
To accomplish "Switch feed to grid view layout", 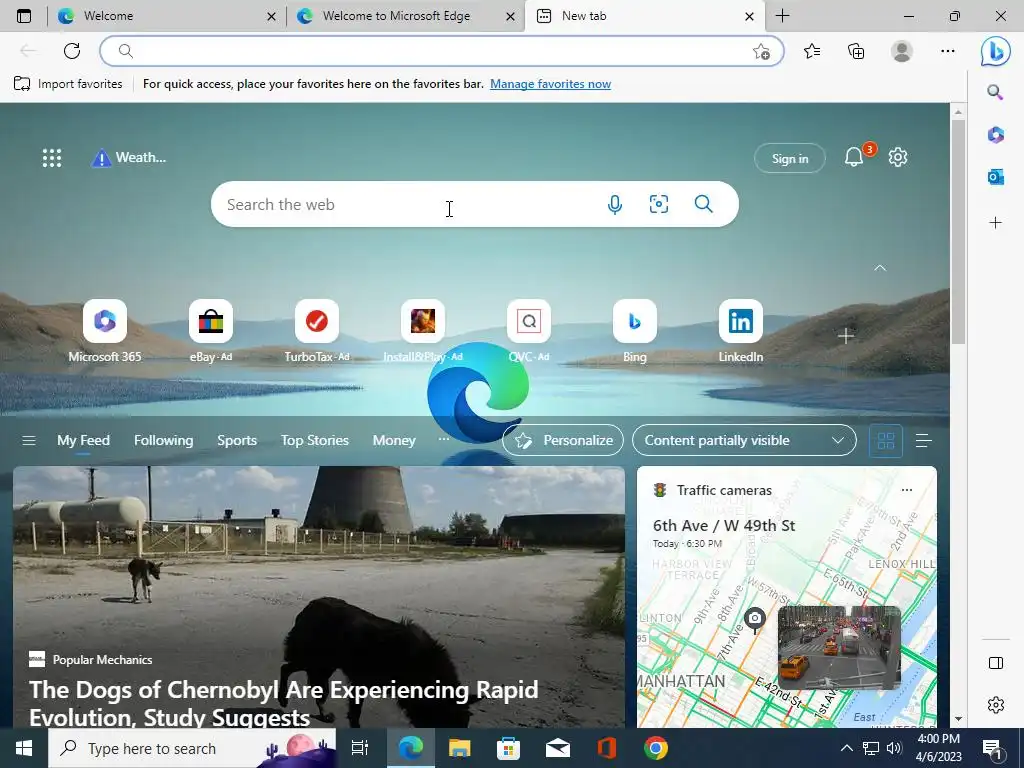I will (x=886, y=441).
